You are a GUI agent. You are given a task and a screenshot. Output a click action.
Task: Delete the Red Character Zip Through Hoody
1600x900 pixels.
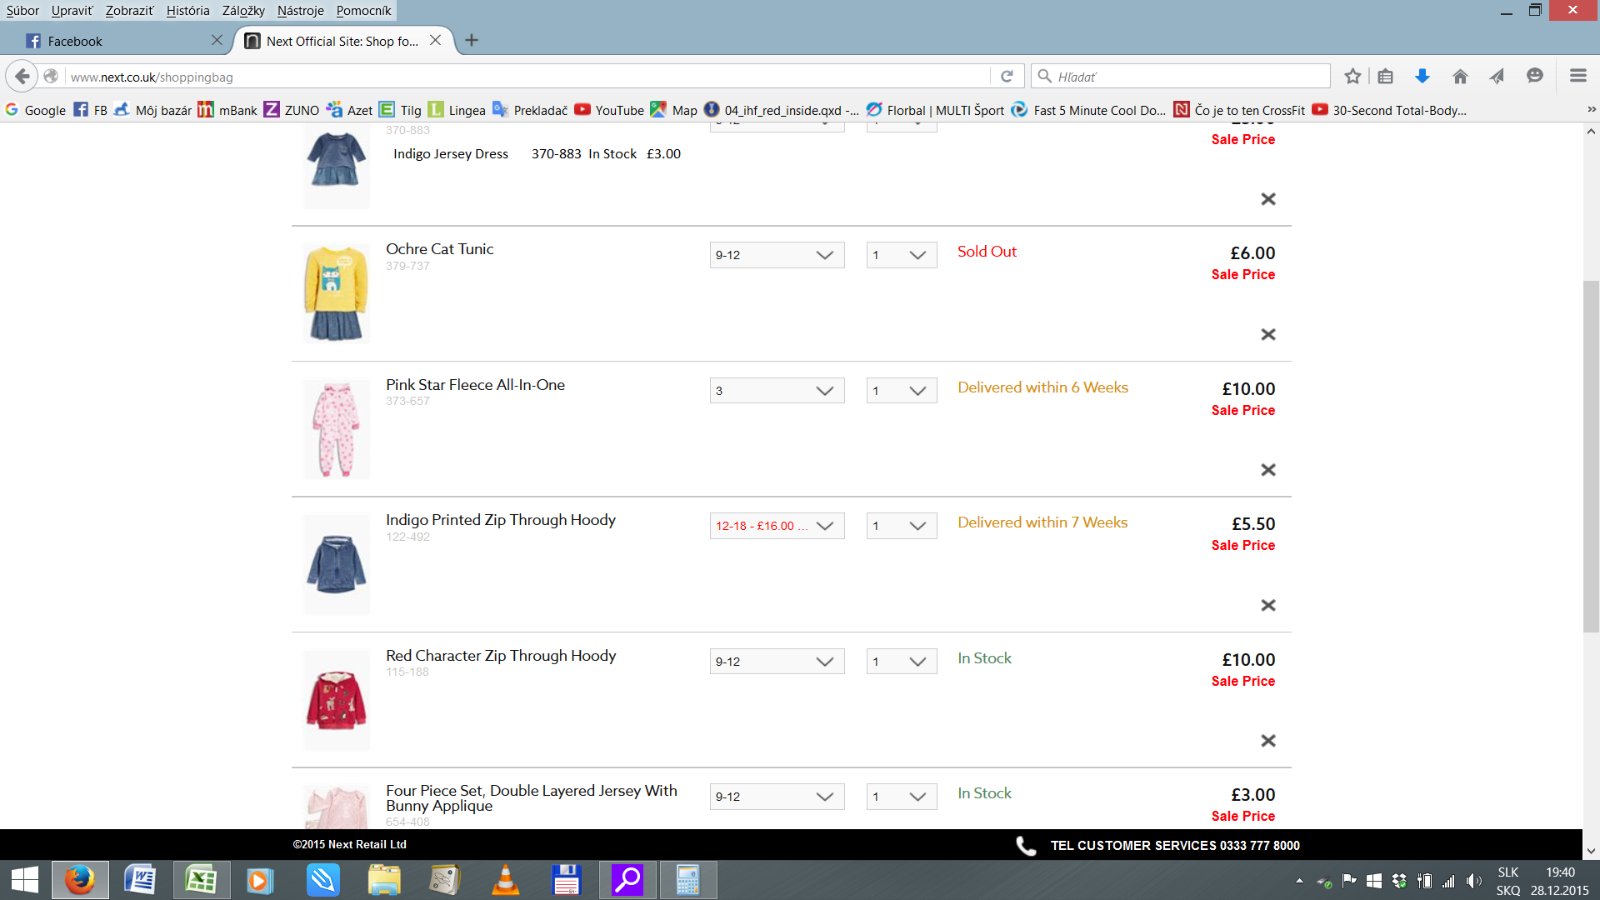(x=1268, y=741)
